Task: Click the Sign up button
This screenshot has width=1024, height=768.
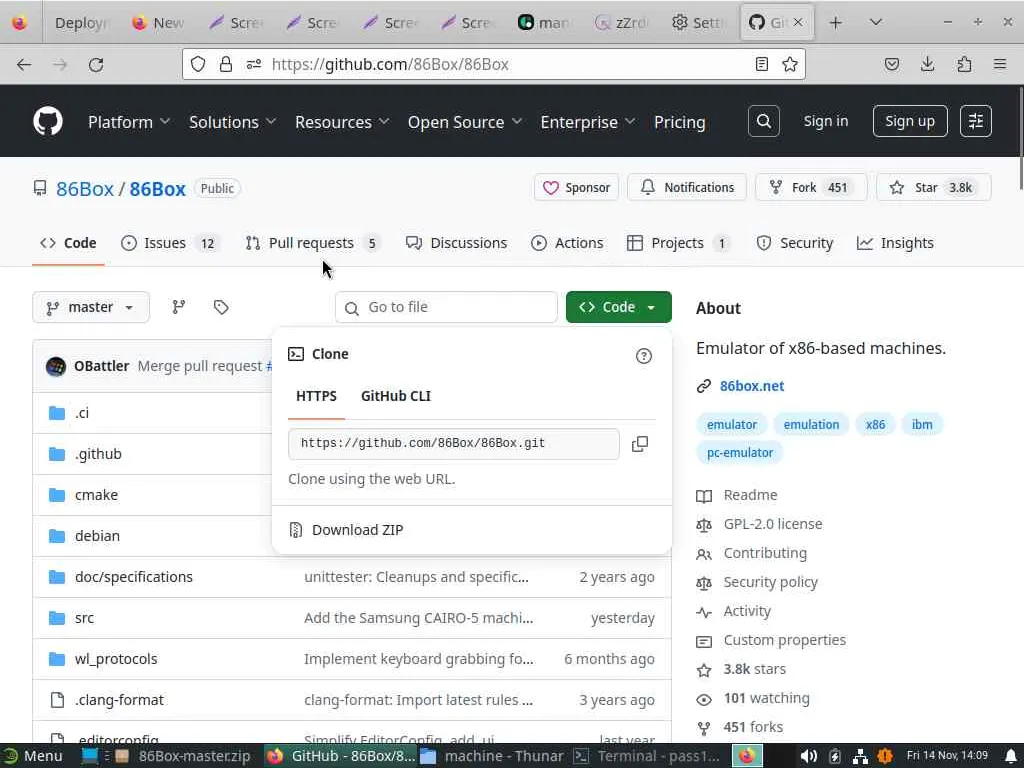Action: [x=910, y=121]
